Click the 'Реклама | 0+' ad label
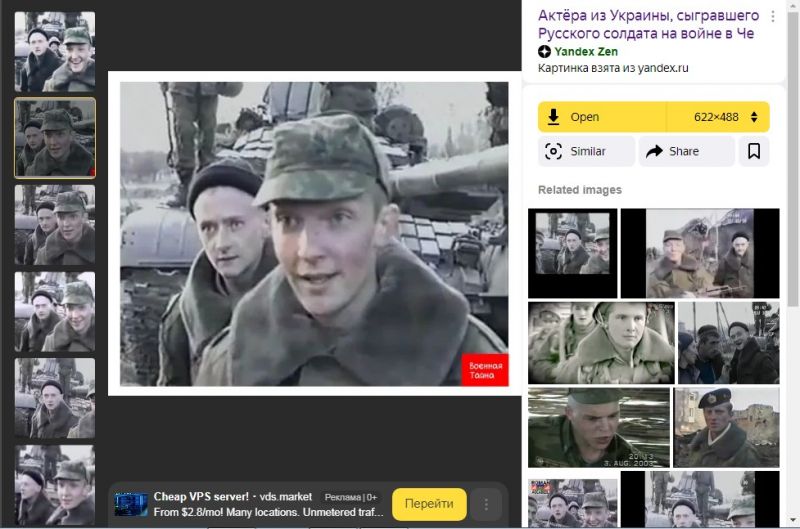This screenshot has height=529, width=800. click(x=351, y=497)
